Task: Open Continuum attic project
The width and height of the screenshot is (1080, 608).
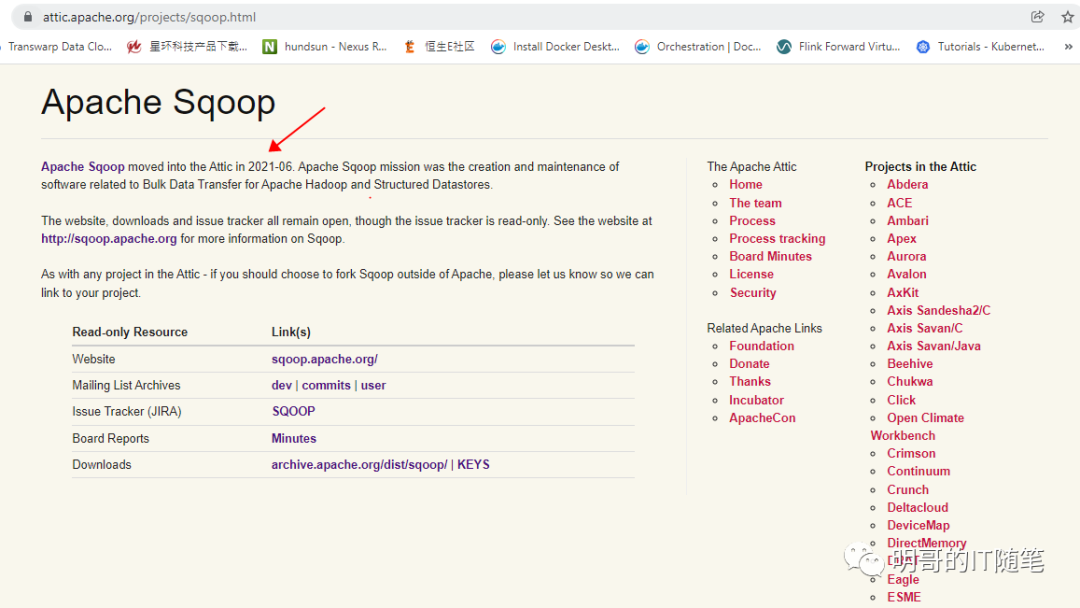Action: [x=919, y=472]
